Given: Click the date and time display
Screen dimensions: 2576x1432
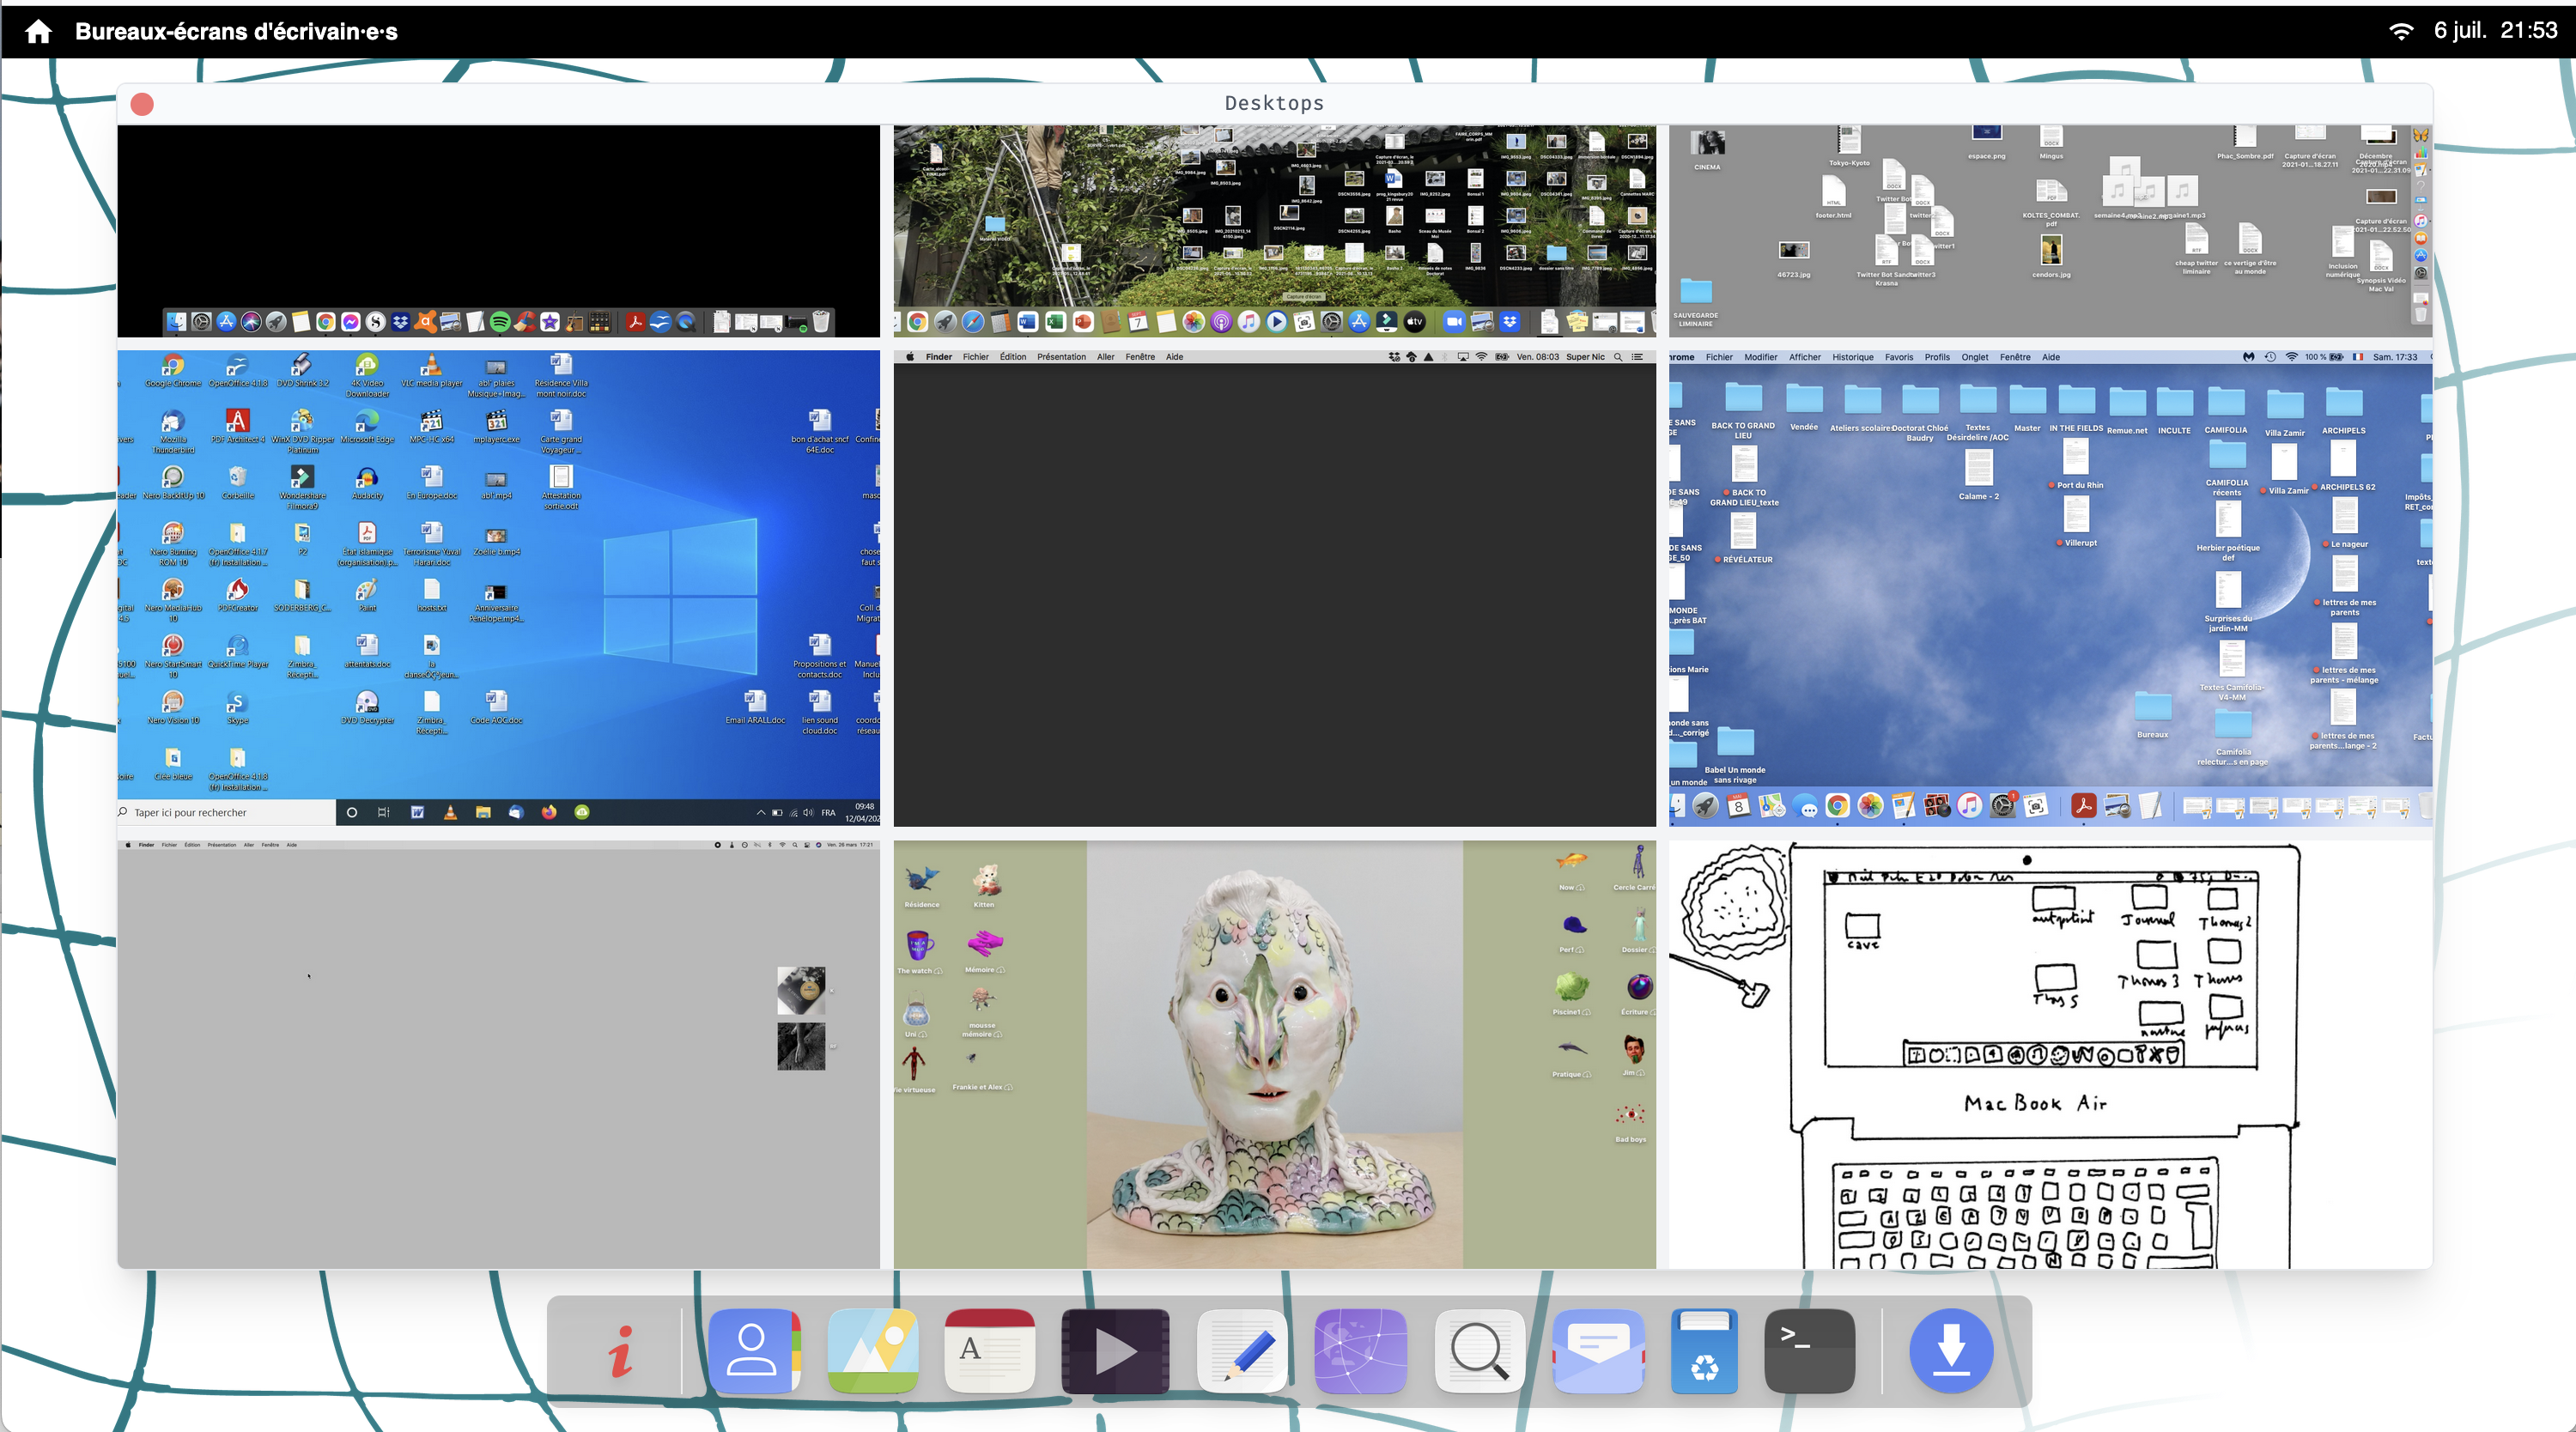Looking at the screenshot, I should tap(2495, 31).
